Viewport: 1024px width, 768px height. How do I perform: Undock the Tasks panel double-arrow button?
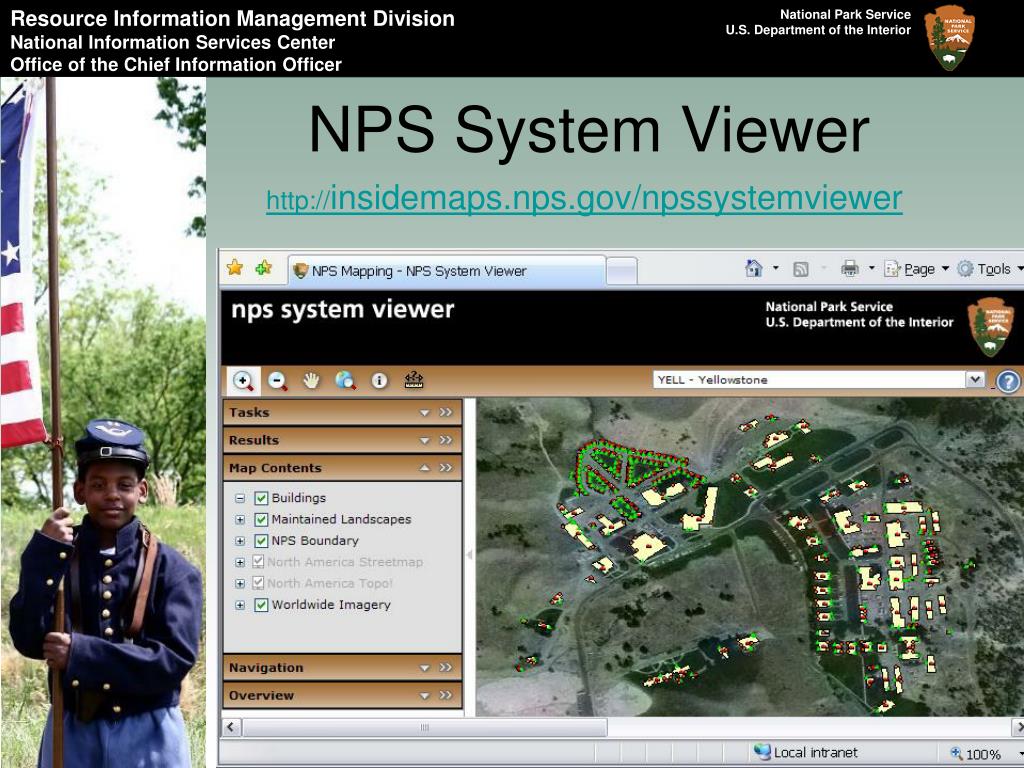click(x=446, y=412)
